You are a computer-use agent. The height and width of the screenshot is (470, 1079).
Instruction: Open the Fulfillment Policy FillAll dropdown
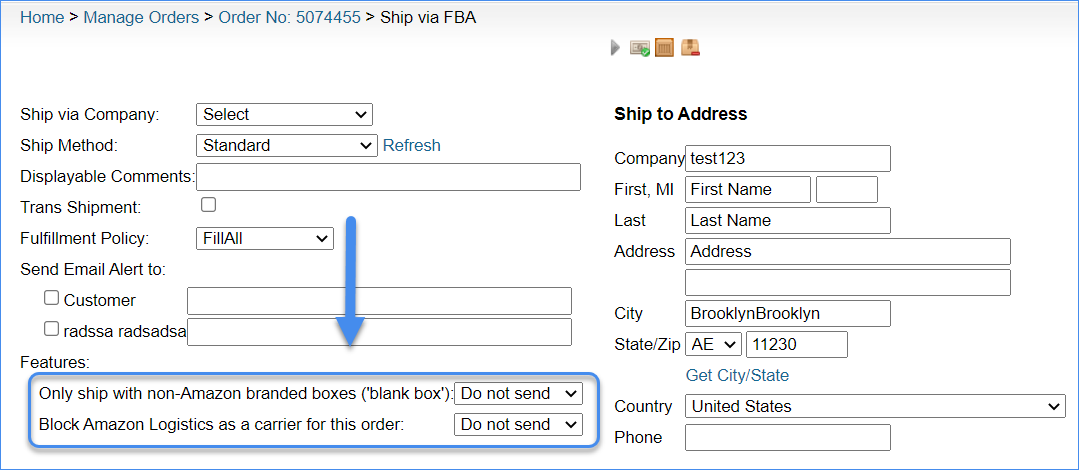click(265, 239)
